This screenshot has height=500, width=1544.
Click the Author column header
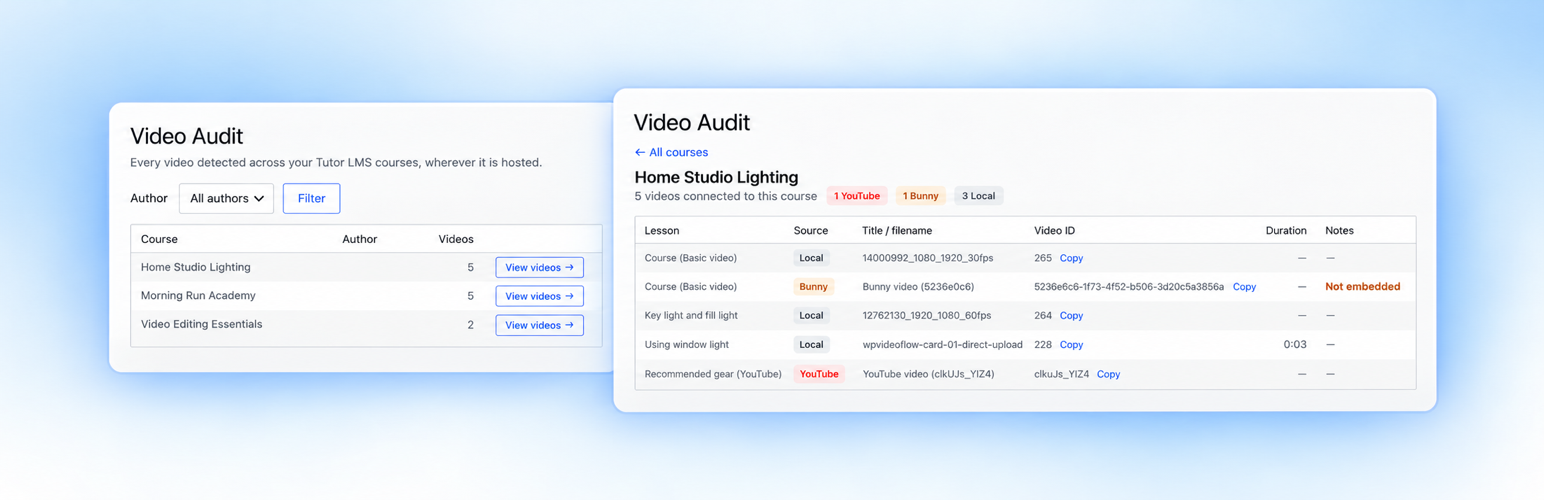(x=360, y=239)
